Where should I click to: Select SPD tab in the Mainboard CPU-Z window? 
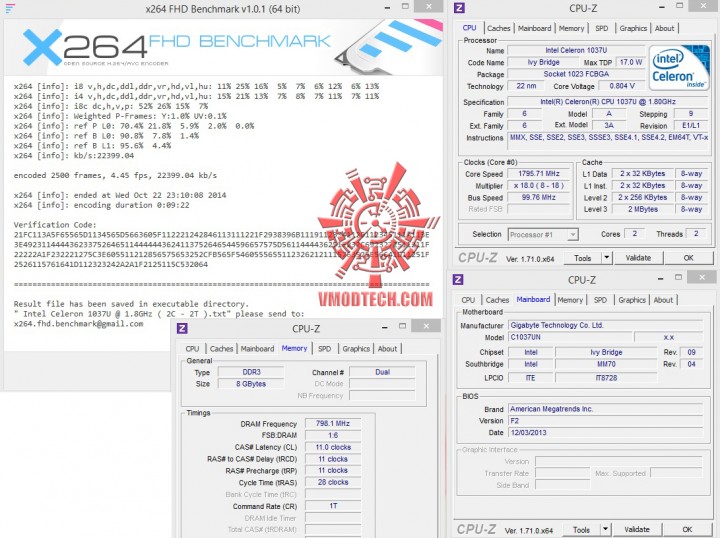[x=600, y=300]
